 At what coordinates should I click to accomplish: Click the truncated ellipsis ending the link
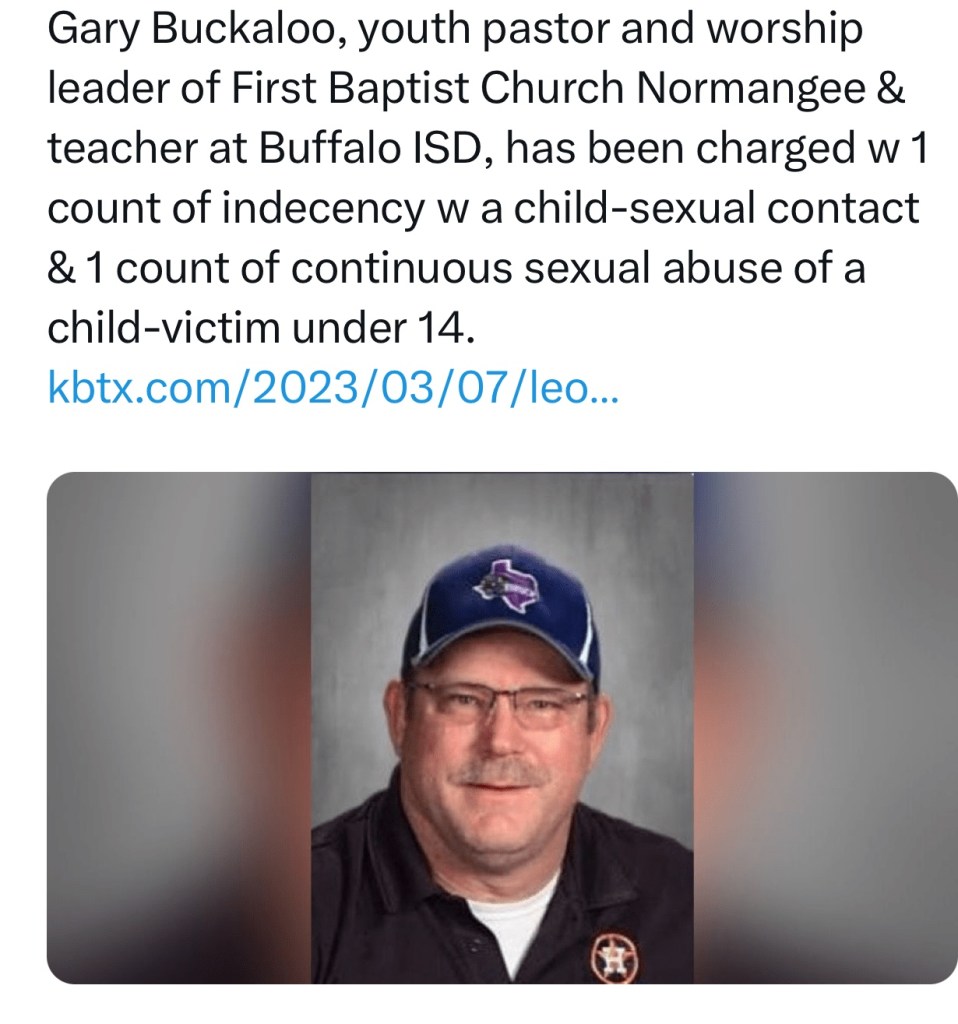pos(606,387)
